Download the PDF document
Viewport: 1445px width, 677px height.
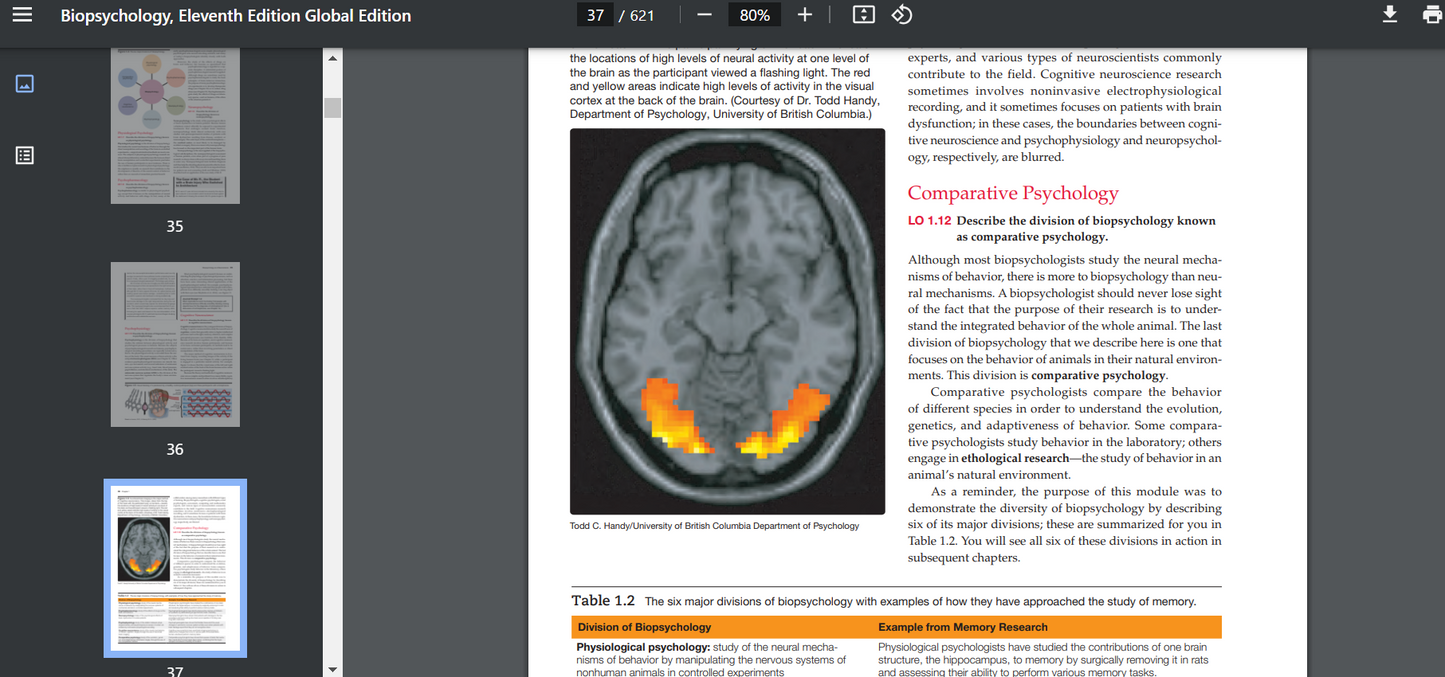pos(1389,14)
